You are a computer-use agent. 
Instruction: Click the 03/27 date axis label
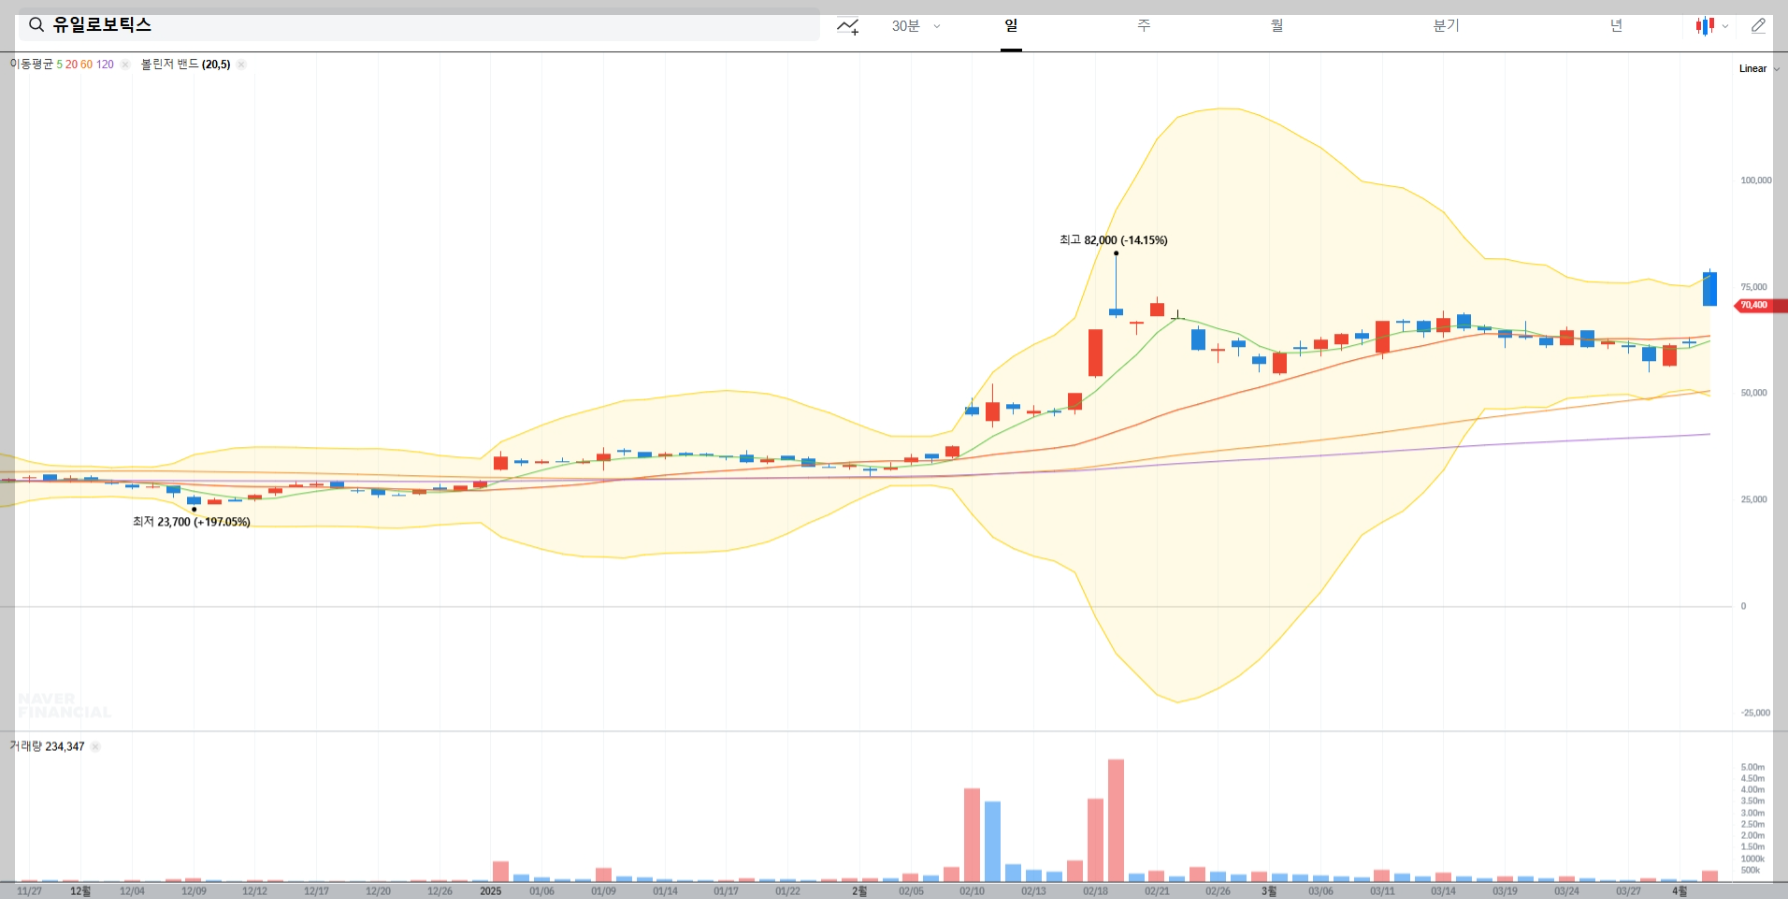point(1628,891)
